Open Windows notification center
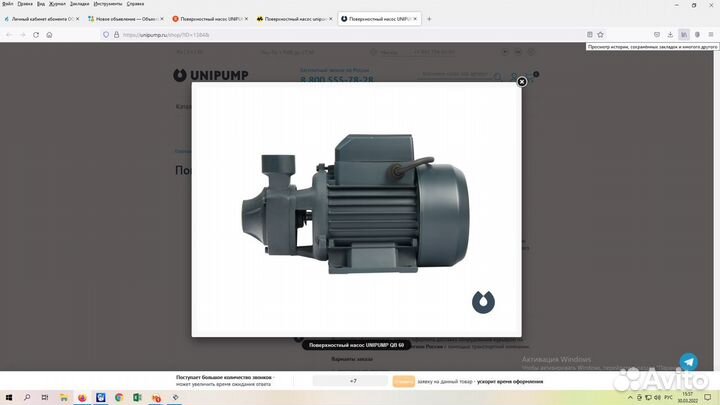 click(x=708, y=398)
